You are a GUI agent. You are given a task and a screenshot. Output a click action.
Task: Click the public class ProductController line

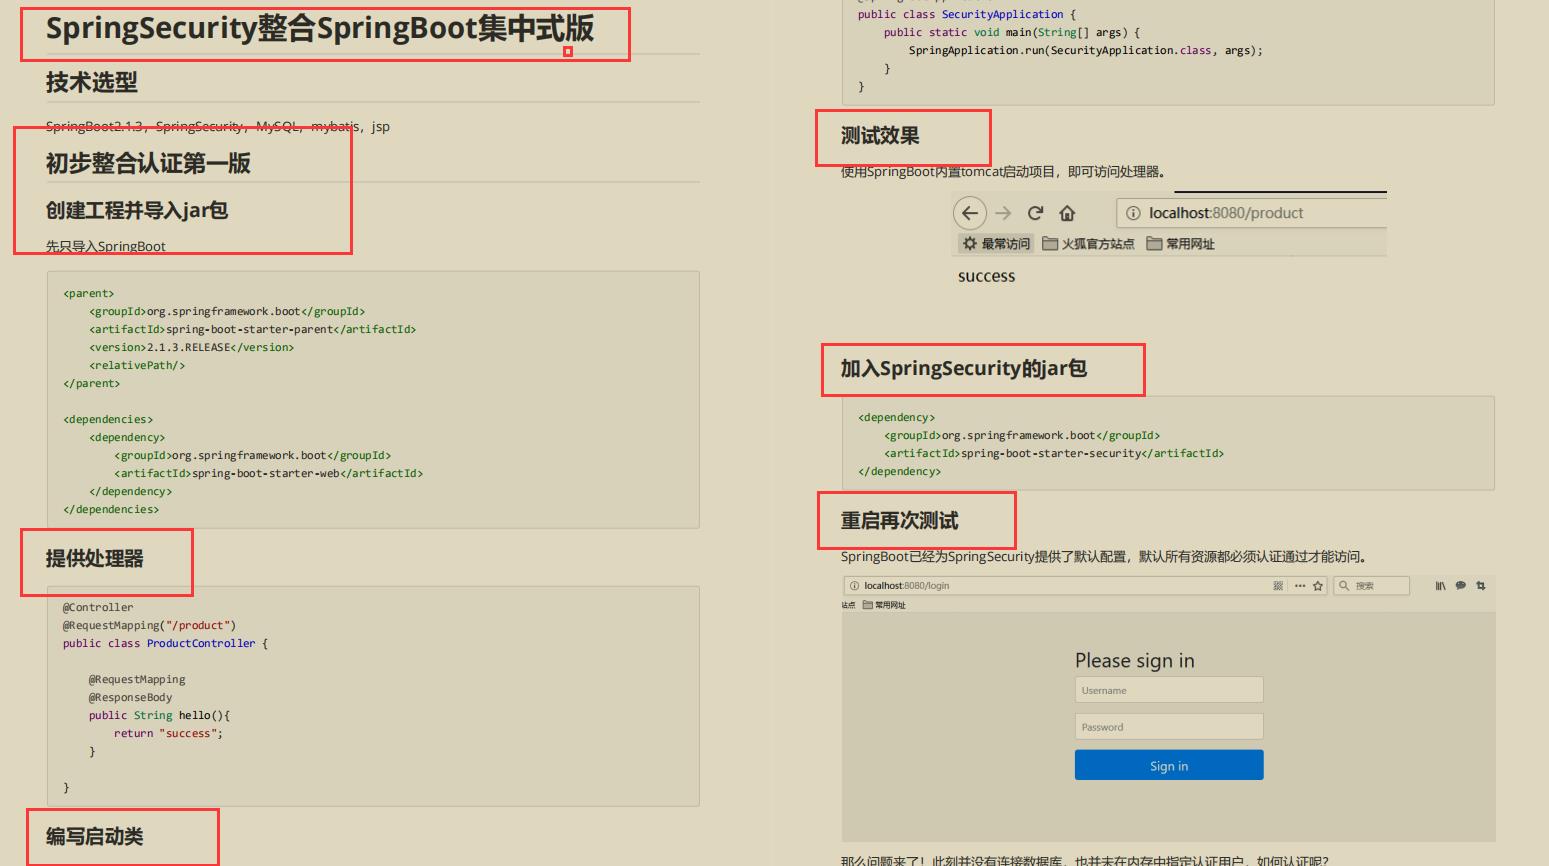click(x=165, y=644)
